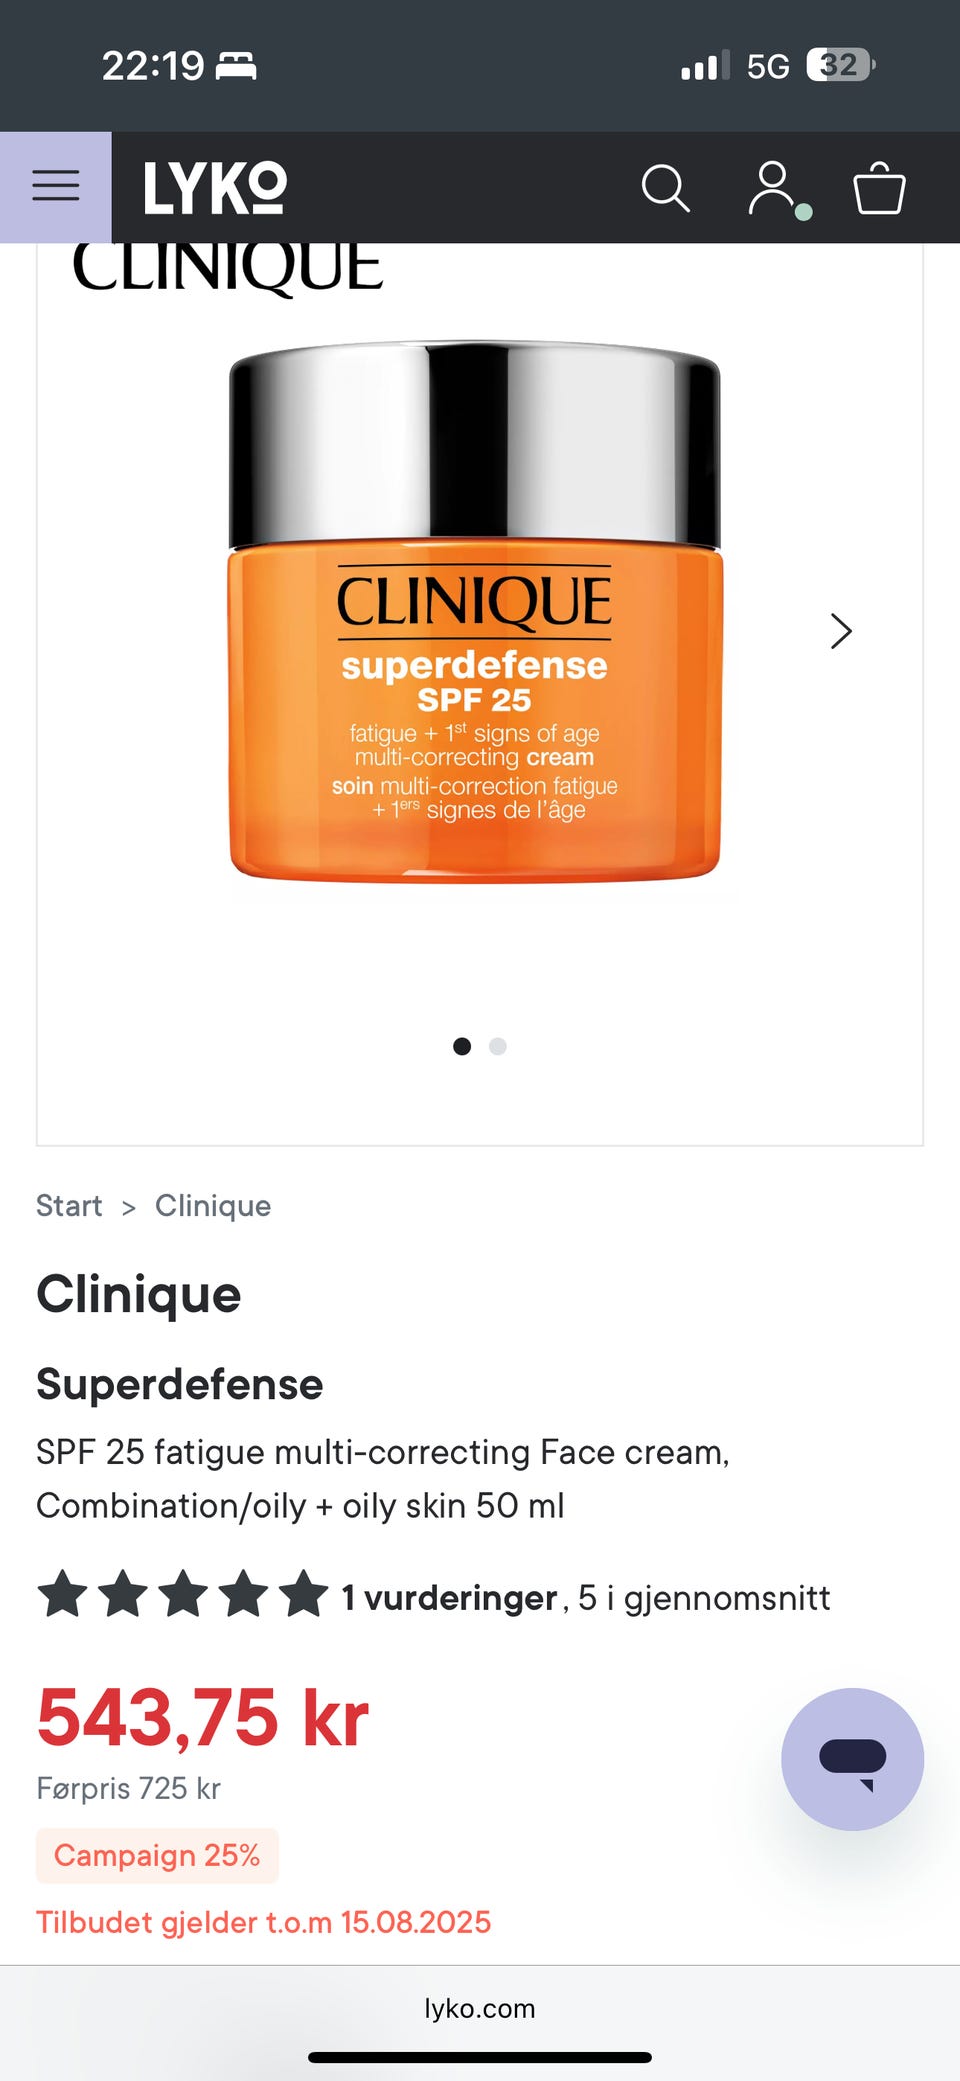Open the Clinique brand heading

click(x=139, y=1294)
